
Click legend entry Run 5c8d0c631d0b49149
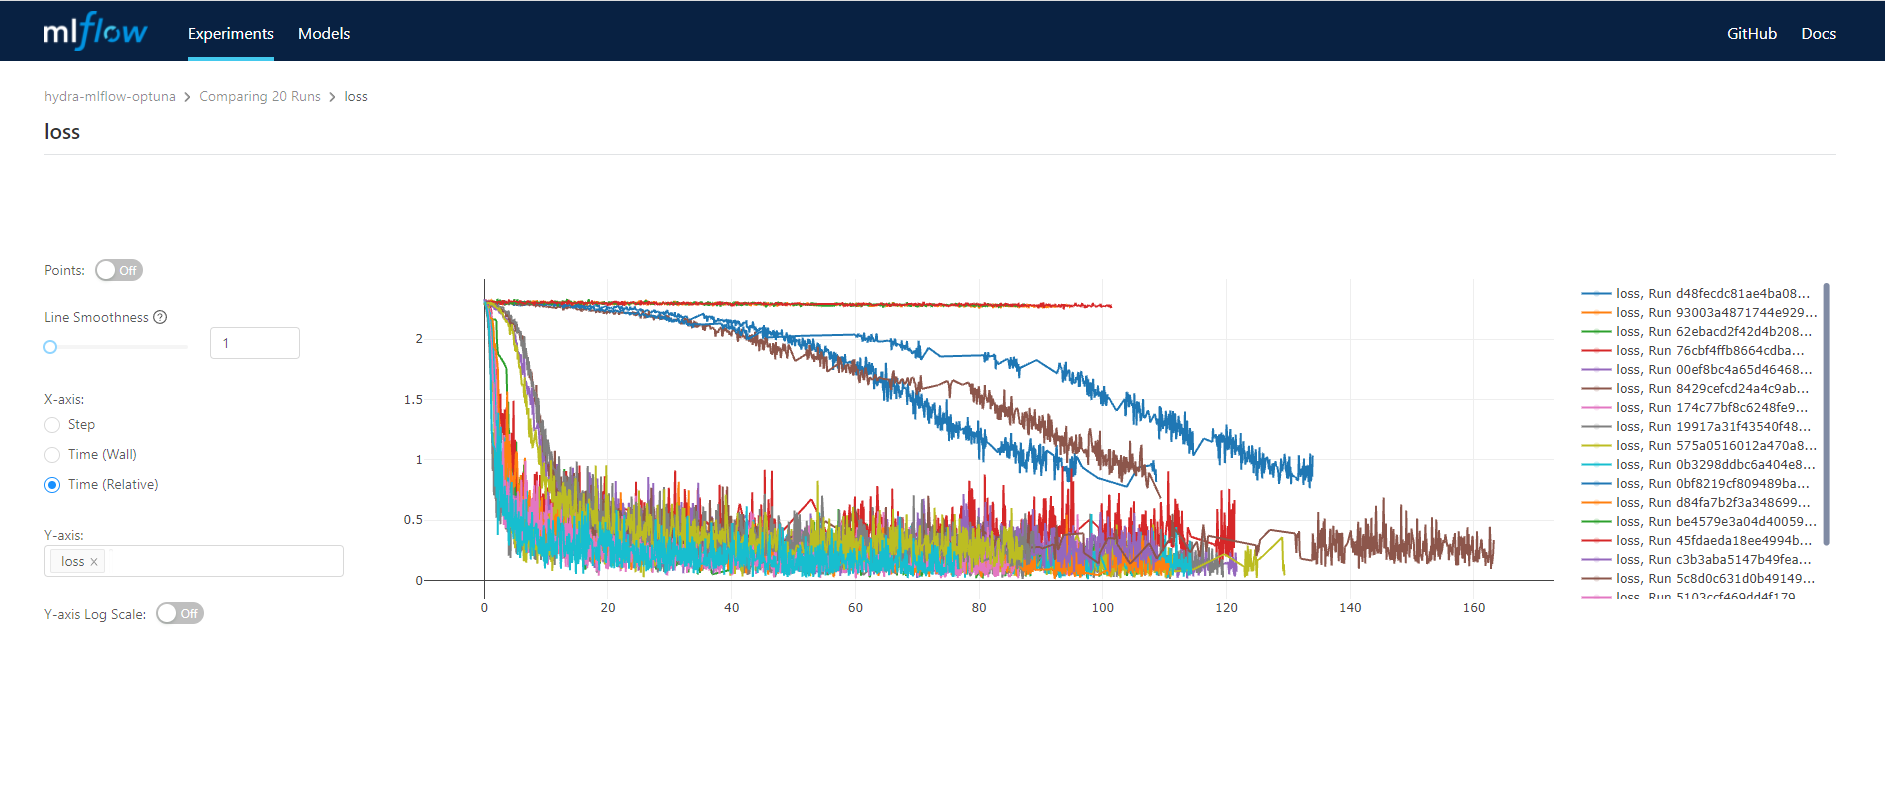tap(1698, 578)
